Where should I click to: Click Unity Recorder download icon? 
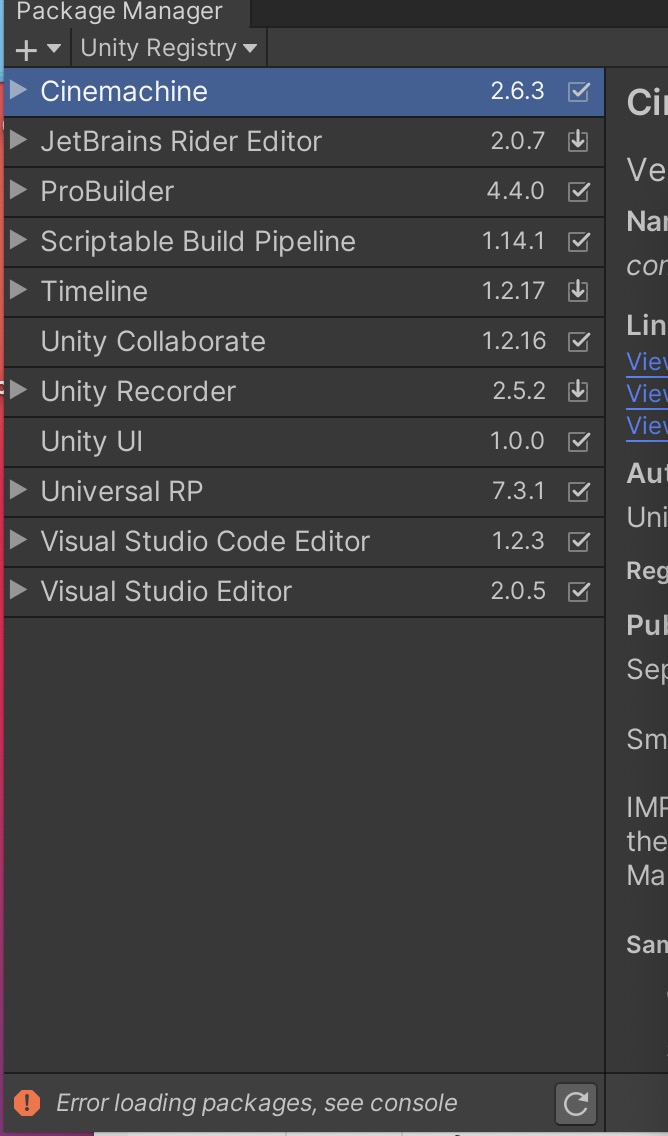click(577, 391)
